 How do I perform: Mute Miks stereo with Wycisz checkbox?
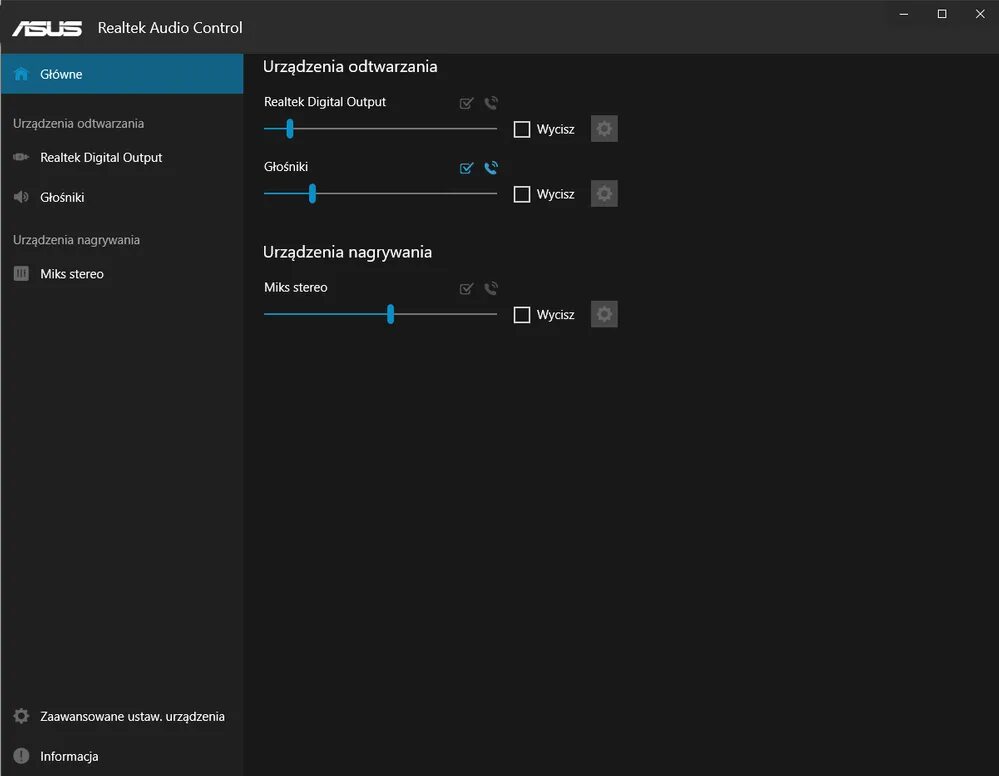tap(522, 315)
